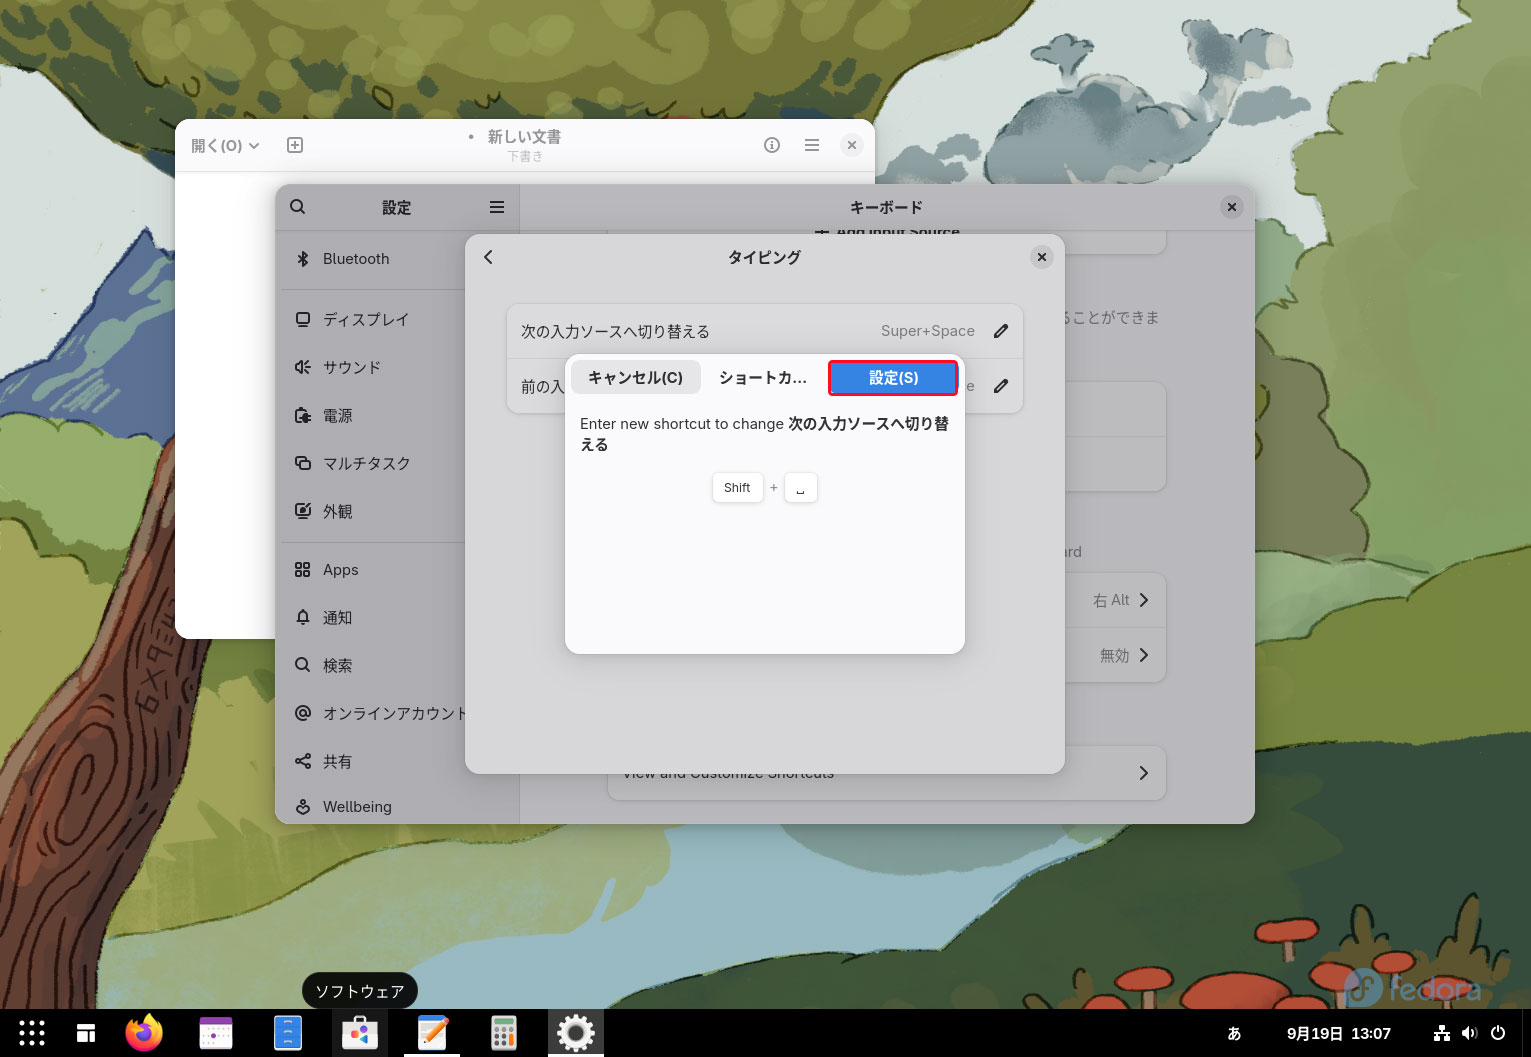Open 通知 notification settings
1531x1057 pixels.
[372, 618]
